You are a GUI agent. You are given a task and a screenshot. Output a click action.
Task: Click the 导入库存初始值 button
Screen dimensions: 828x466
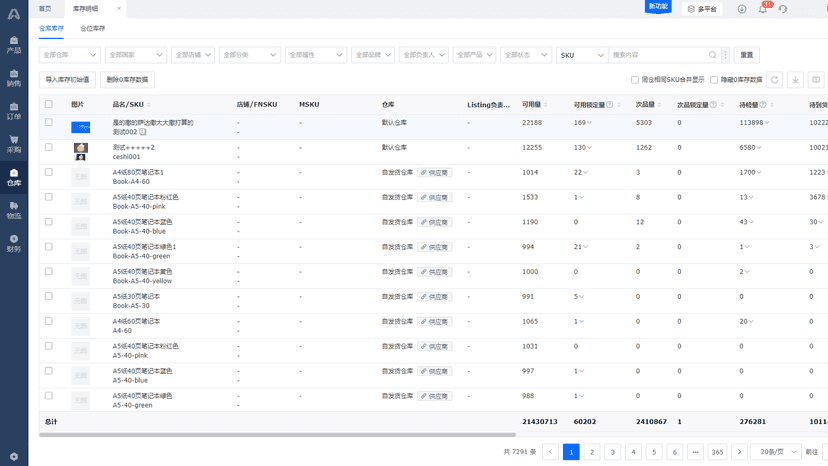click(67, 80)
